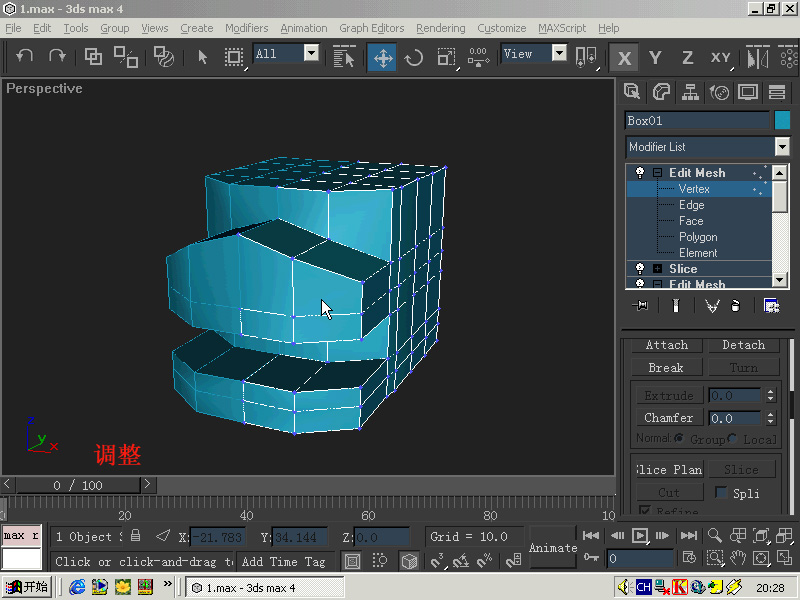Image resolution: width=800 pixels, height=600 pixels.
Task: Toggle the Animate button
Action: point(553,547)
